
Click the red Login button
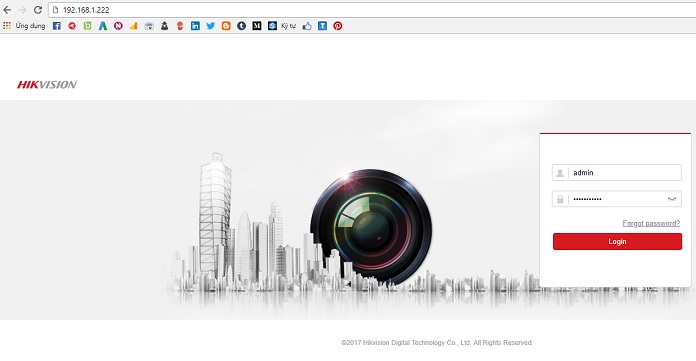click(617, 242)
